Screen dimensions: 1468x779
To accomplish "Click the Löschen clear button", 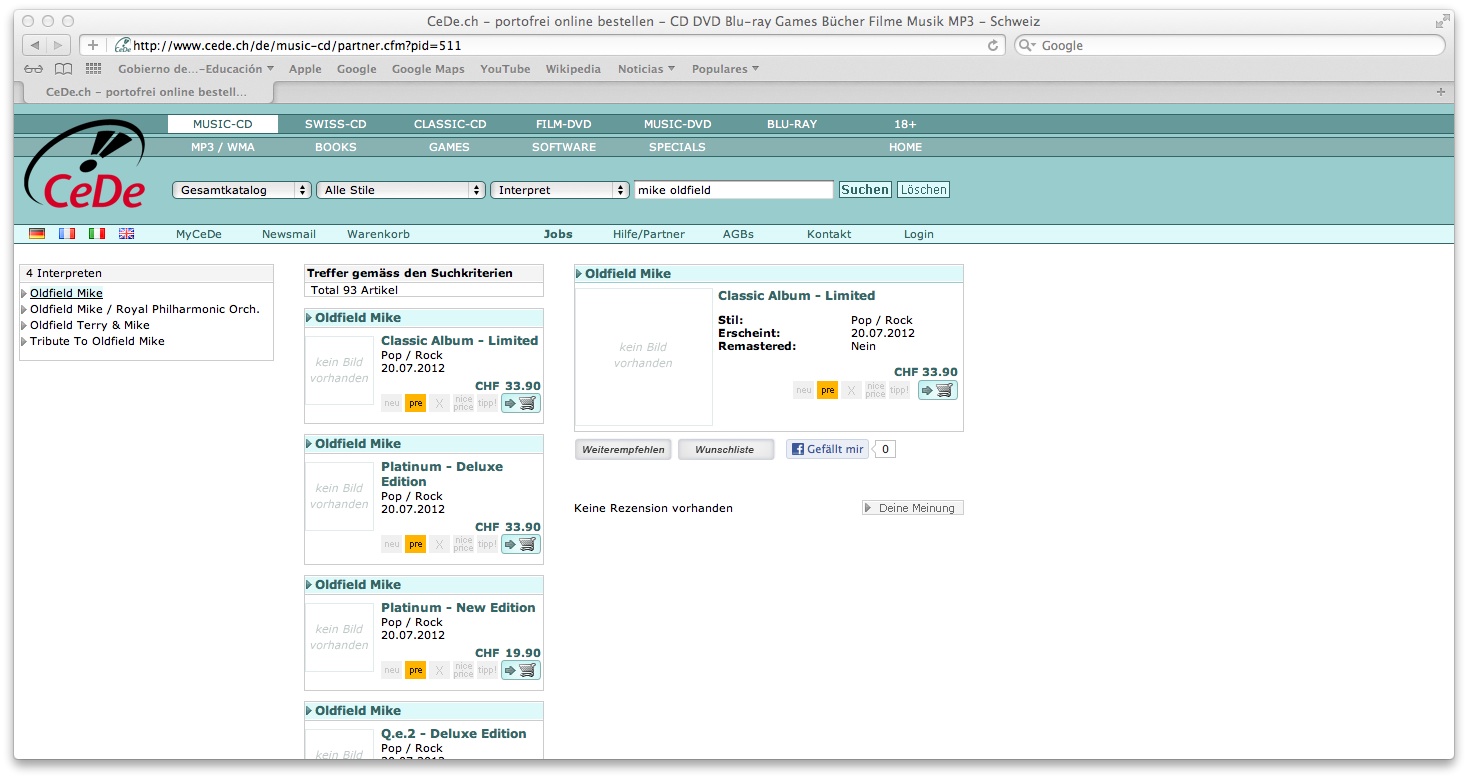I will point(923,190).
